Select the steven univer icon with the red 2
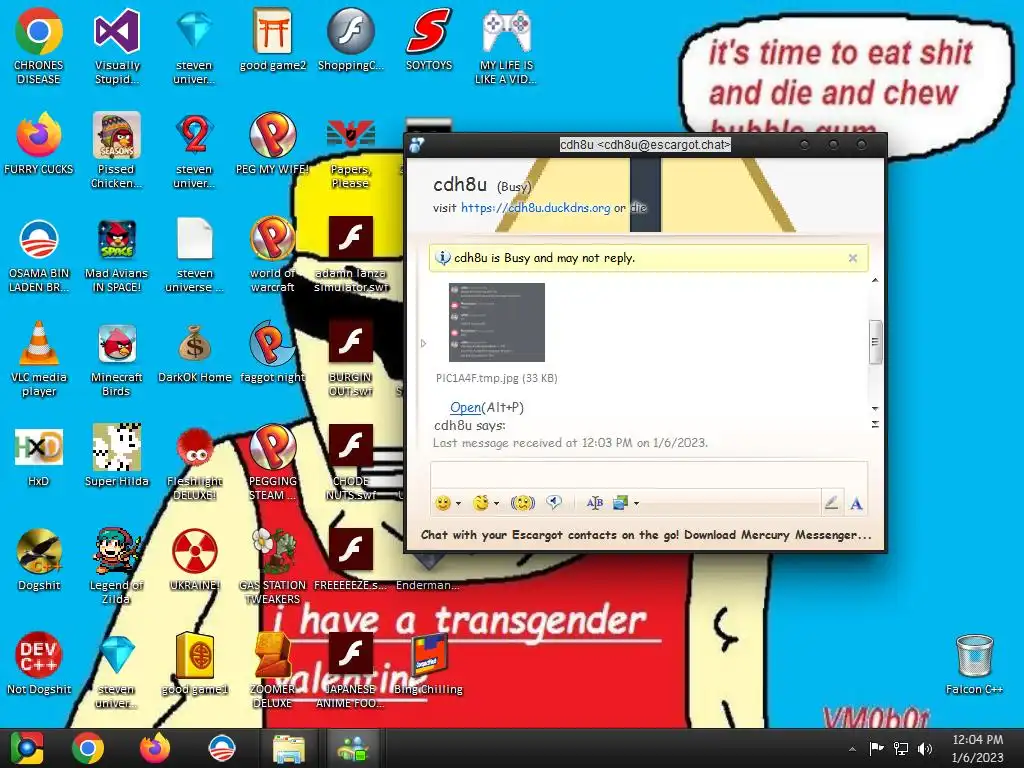Viewport: 1024px width, 768px height. [195, 150]
